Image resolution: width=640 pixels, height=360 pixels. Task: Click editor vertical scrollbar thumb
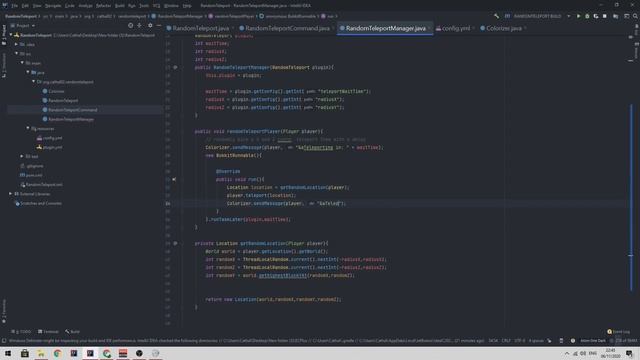click(x=631, y=198)
